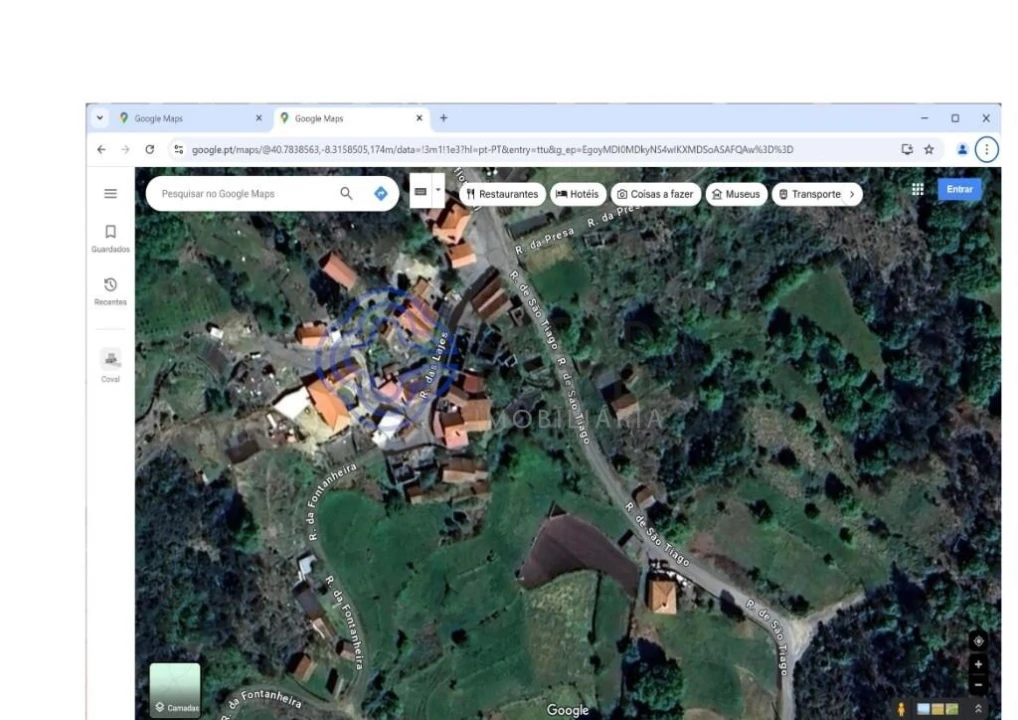Filter by Restaurantes chip
The height and width of the screenshot is (720, 1018).
click(502, 194)
